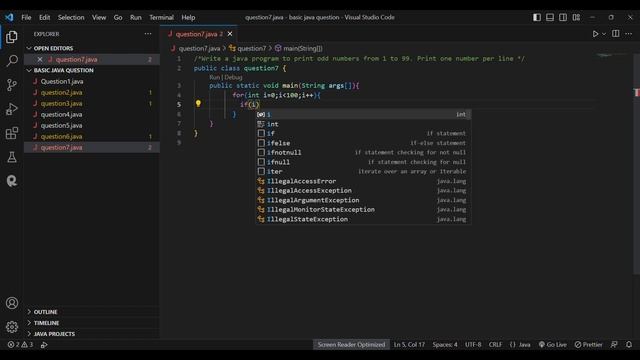640x360 pixels.
Task: Click main(String[]) in breadcrumb
Action: pos(298,48)
